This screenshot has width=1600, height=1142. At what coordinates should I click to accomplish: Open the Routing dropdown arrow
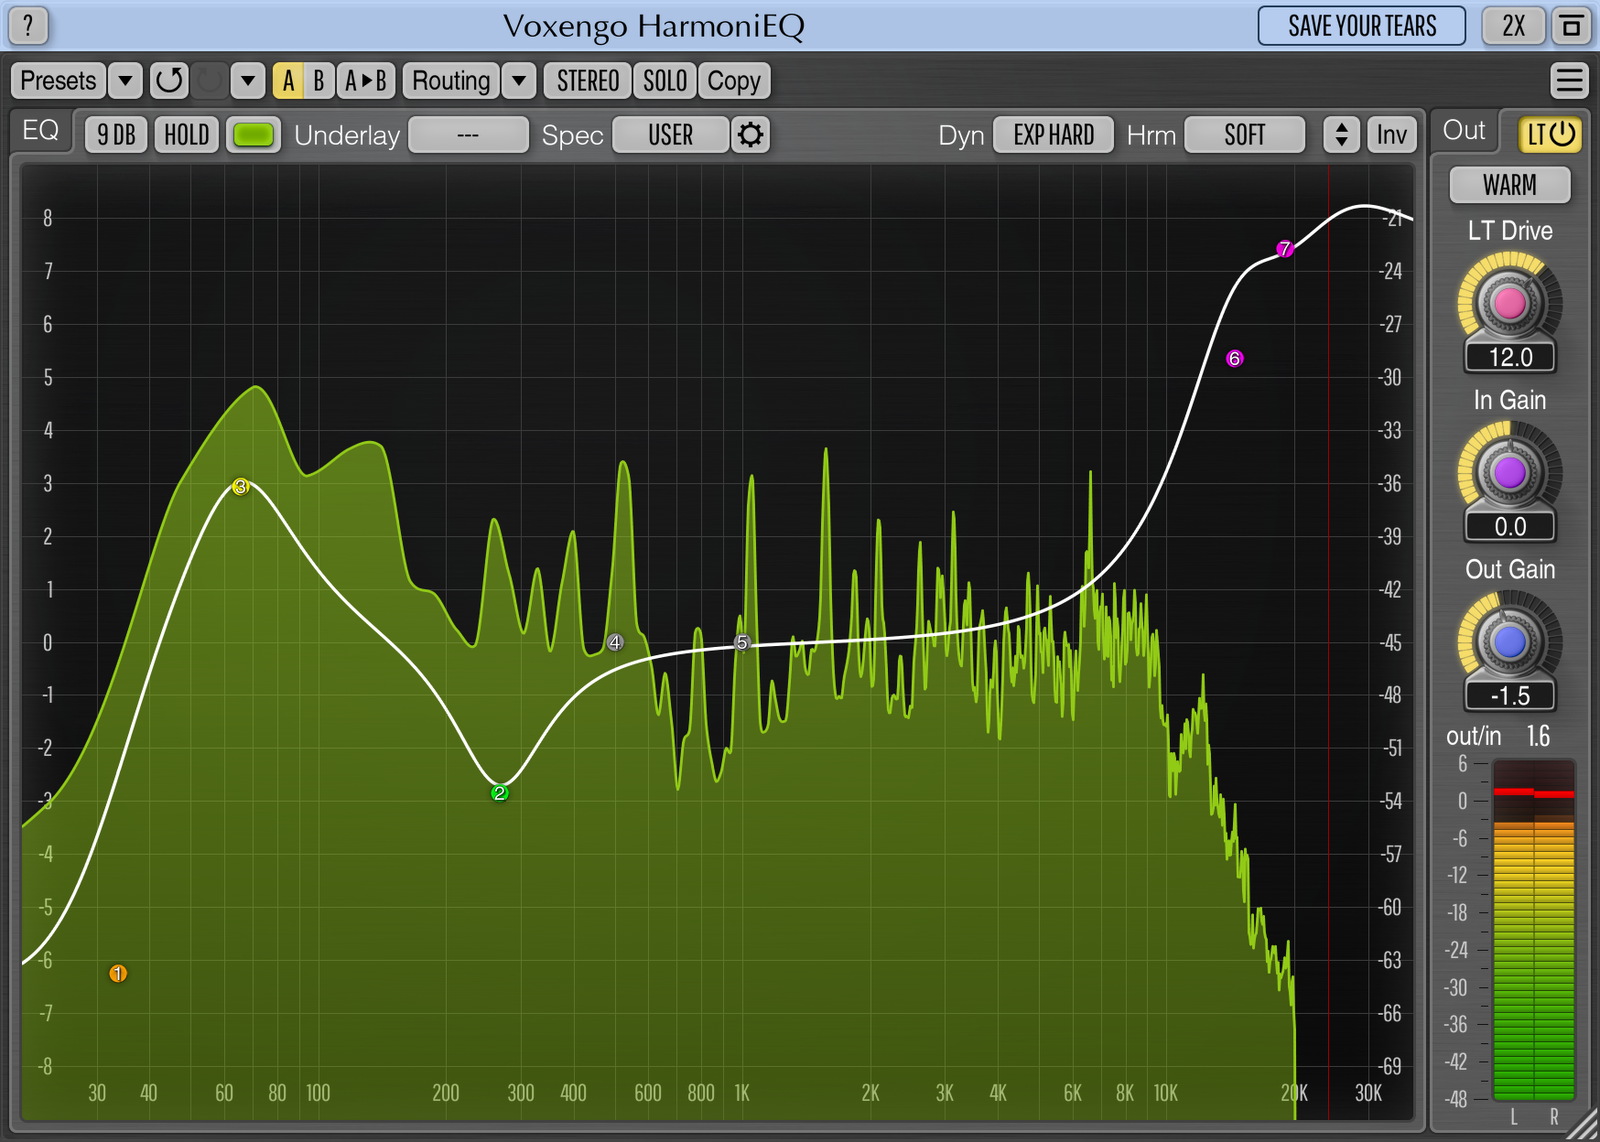pos(518,80)
